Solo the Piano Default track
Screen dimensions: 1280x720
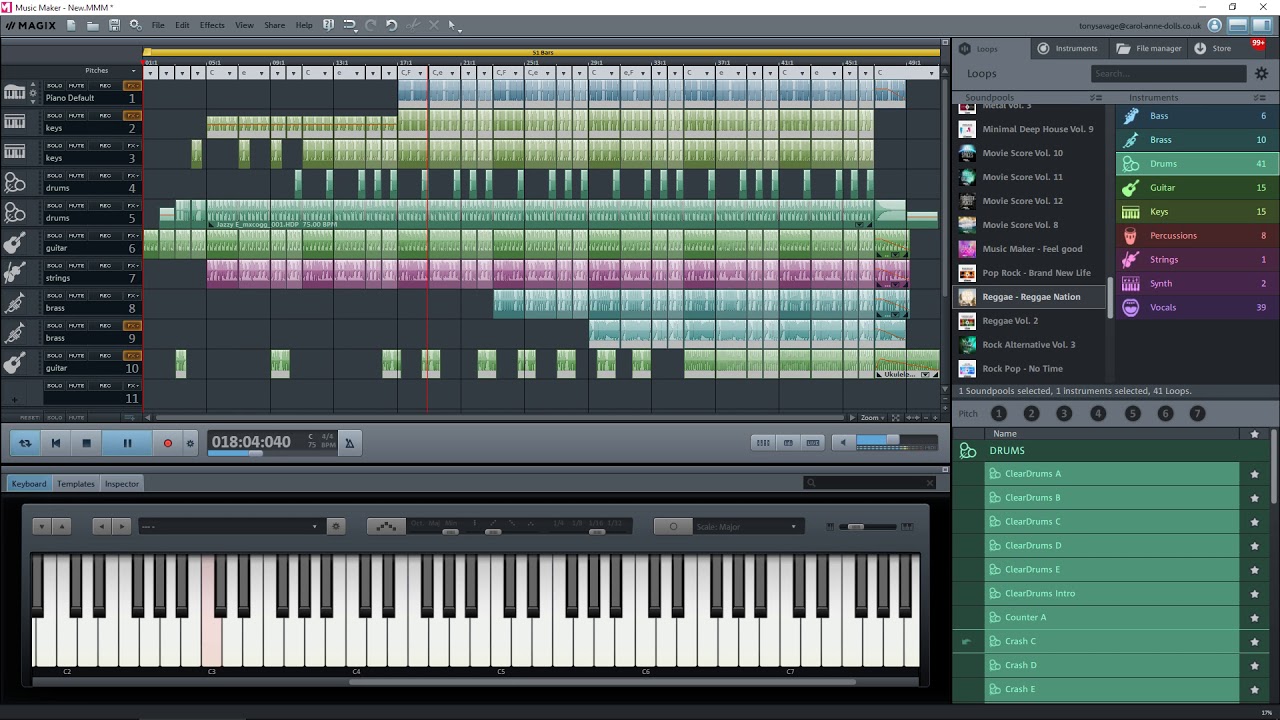point(55,86)
